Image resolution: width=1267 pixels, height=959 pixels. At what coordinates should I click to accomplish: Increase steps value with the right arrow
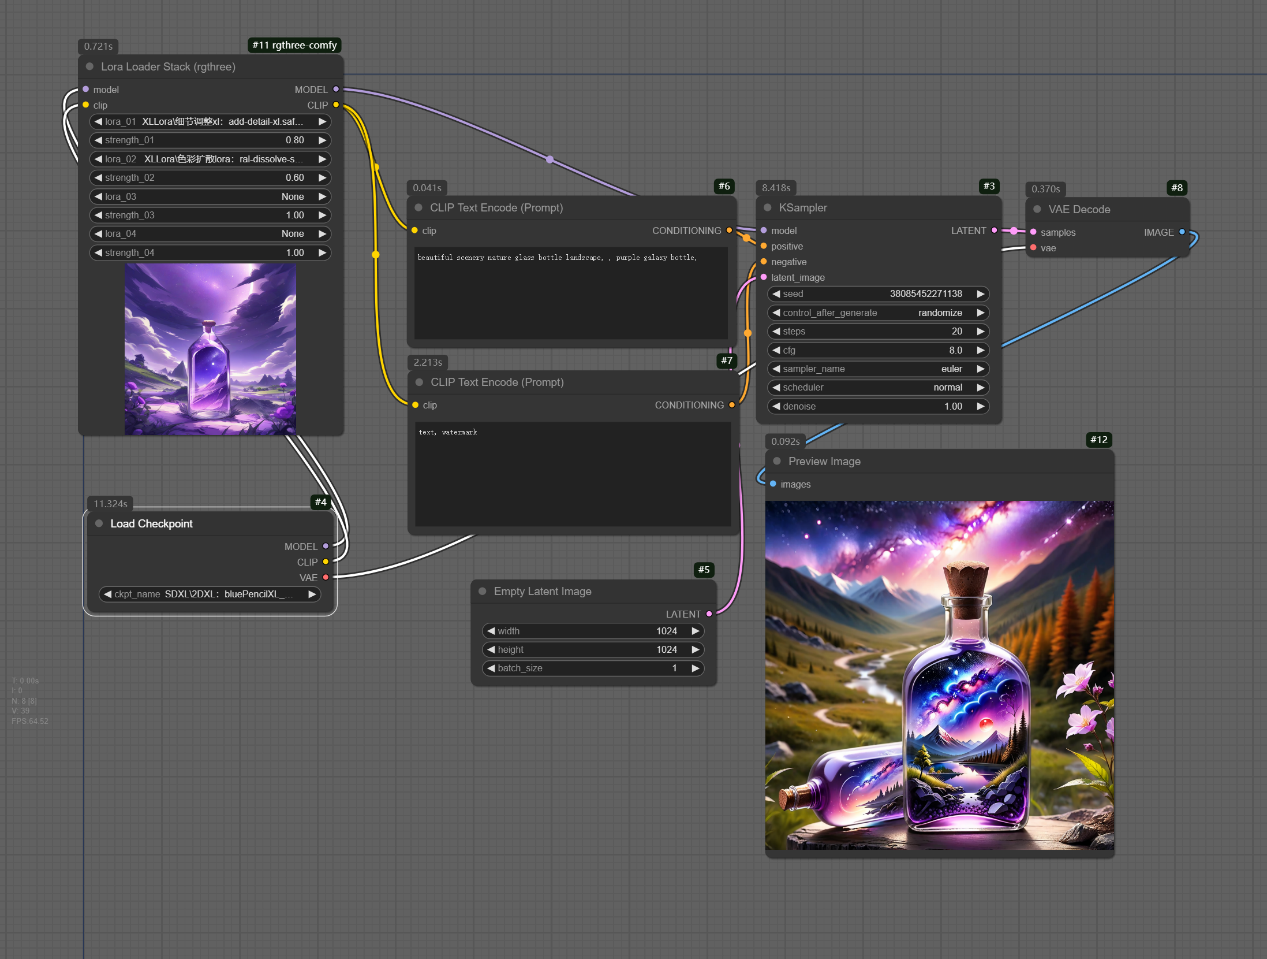coord(981,331)
